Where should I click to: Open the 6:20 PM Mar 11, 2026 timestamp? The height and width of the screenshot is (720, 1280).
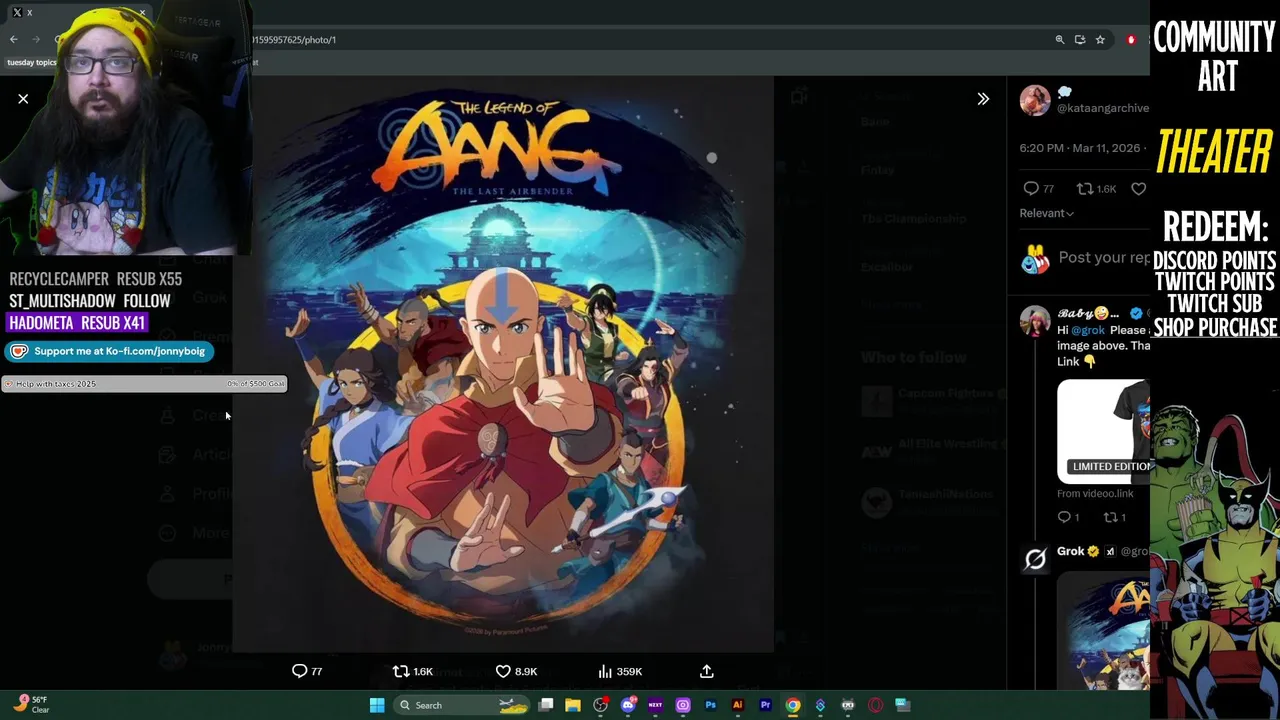(x=1080, y=148)
